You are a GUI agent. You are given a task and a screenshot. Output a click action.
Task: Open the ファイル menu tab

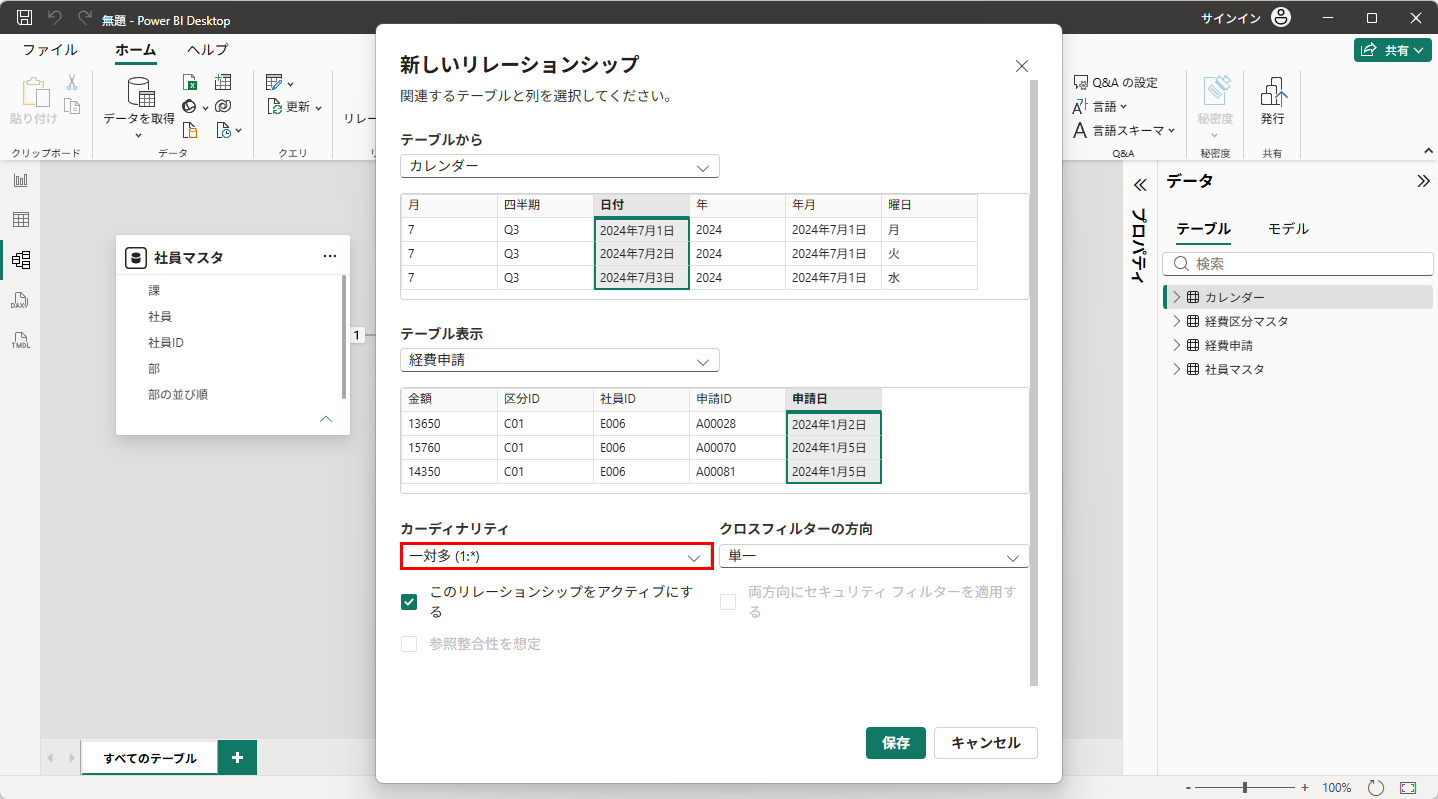pyautogui.click(x=50, y=50)
